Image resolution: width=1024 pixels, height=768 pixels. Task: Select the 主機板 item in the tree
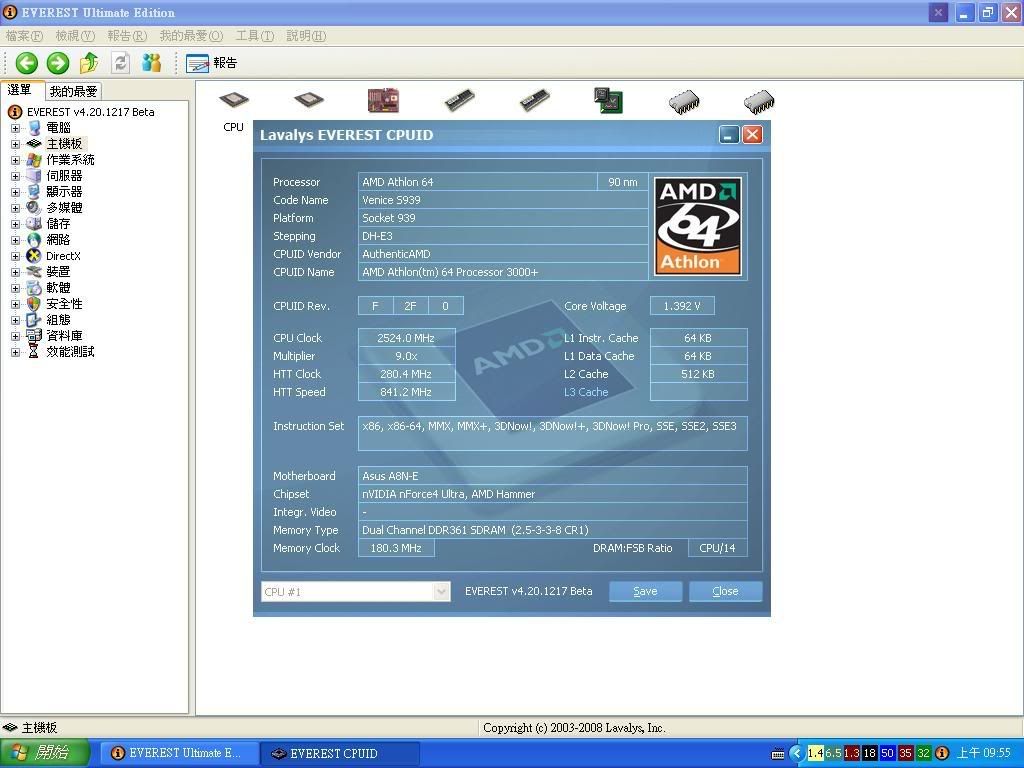[65, 144]
